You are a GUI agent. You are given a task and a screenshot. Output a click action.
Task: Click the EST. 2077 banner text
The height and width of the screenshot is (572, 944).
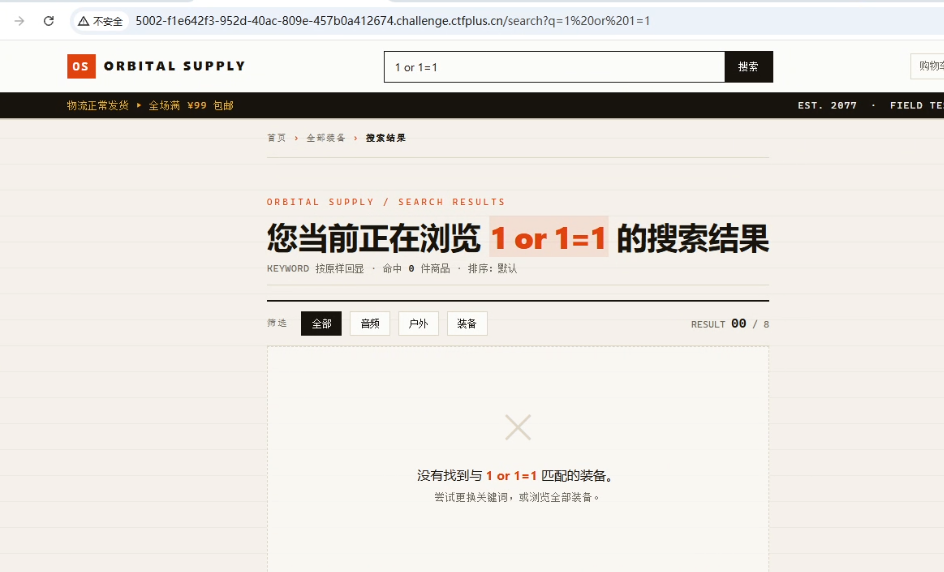pos(827,105)
